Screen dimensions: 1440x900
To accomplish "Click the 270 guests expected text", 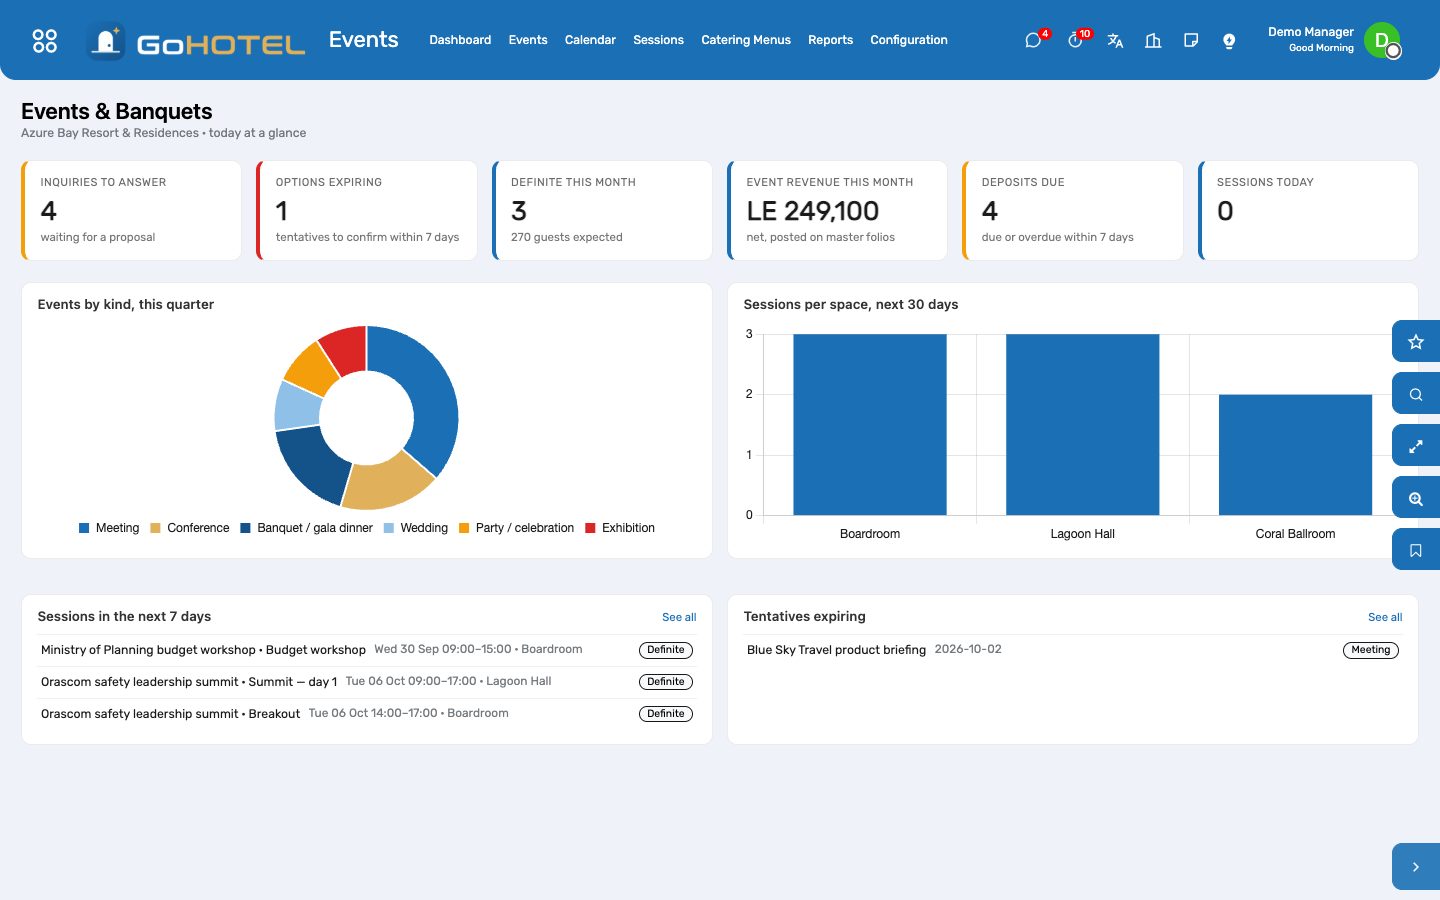I will tap(567, 237).
